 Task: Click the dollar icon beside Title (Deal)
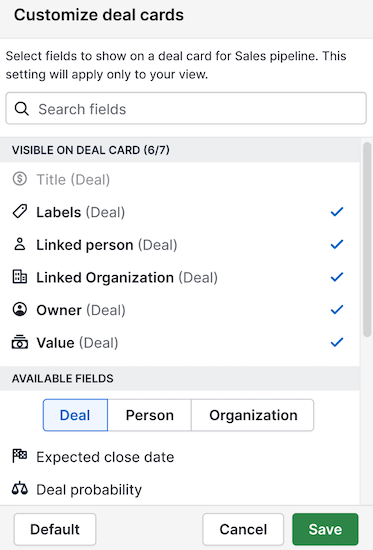coord(20,179)
